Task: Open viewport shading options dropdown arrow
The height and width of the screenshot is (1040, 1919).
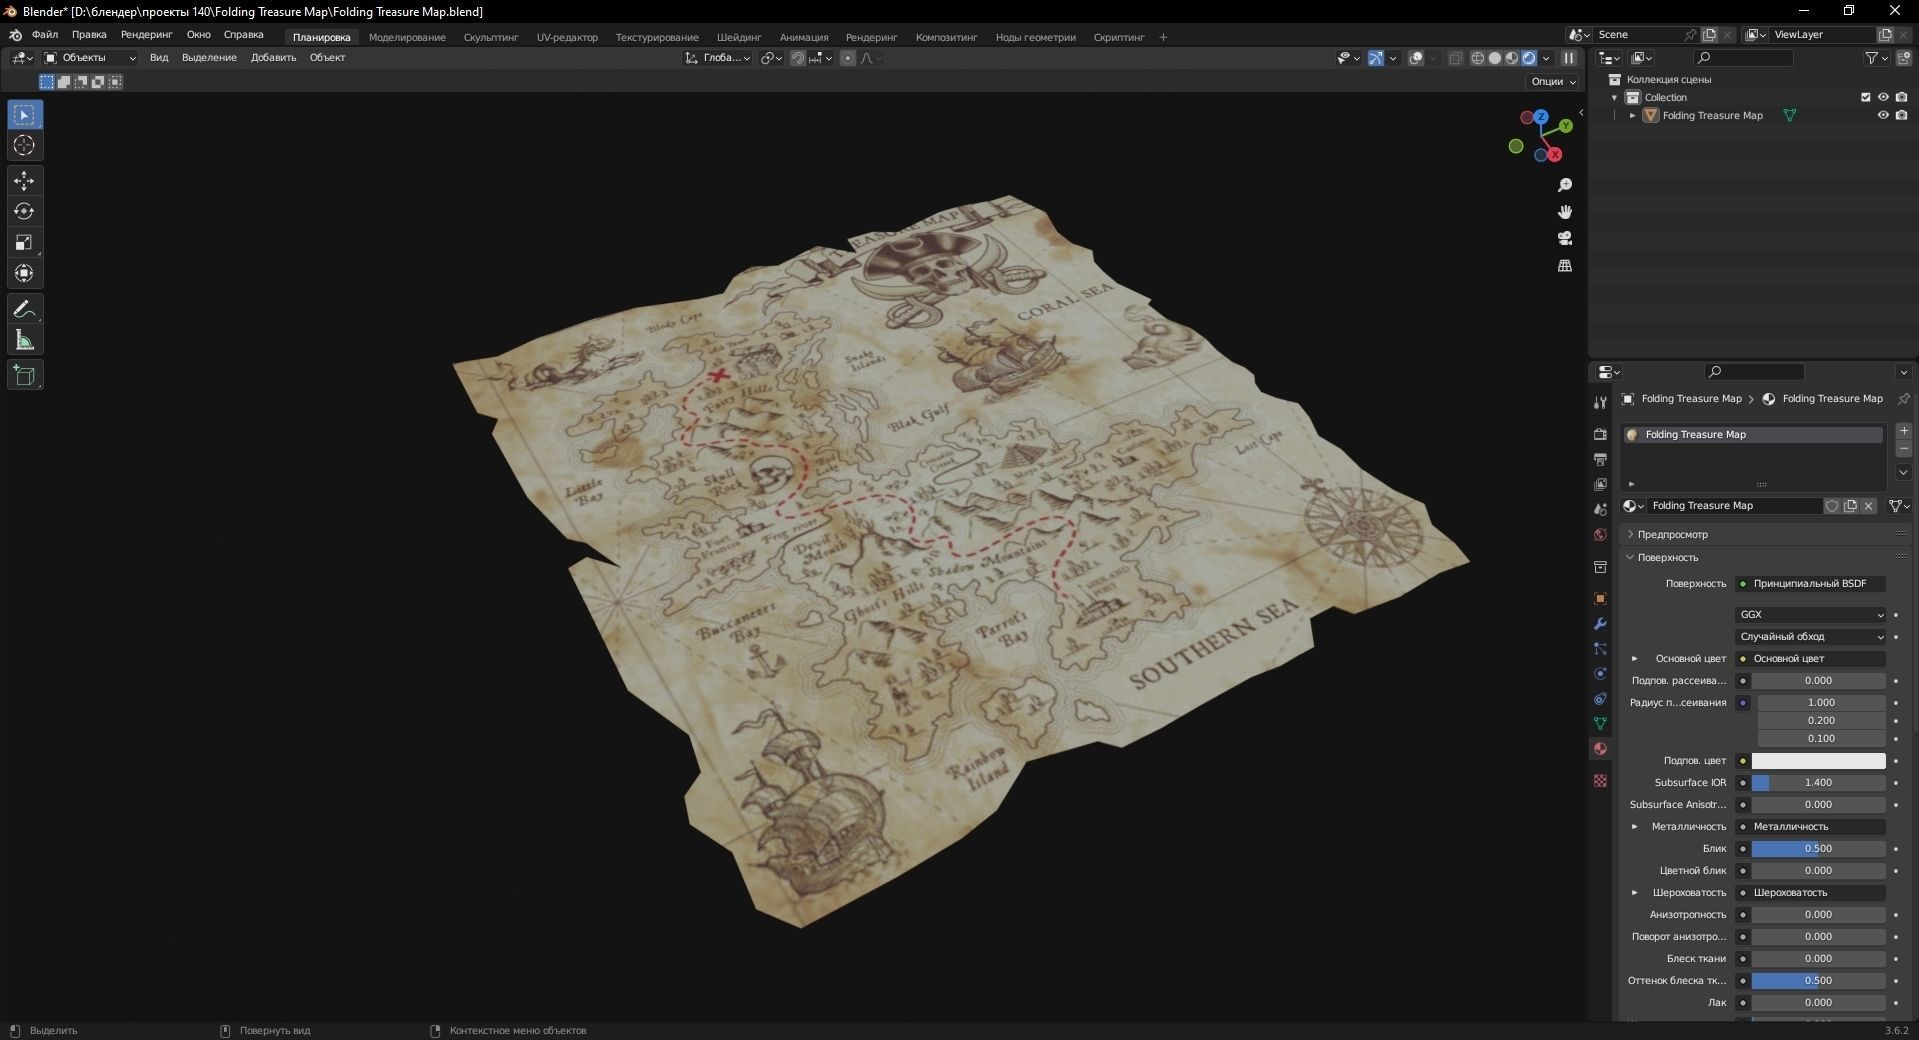Action: (1546, 58)
